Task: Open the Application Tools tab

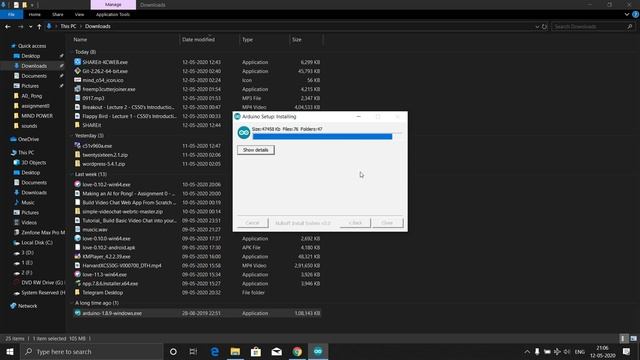Action: (113, 14)
